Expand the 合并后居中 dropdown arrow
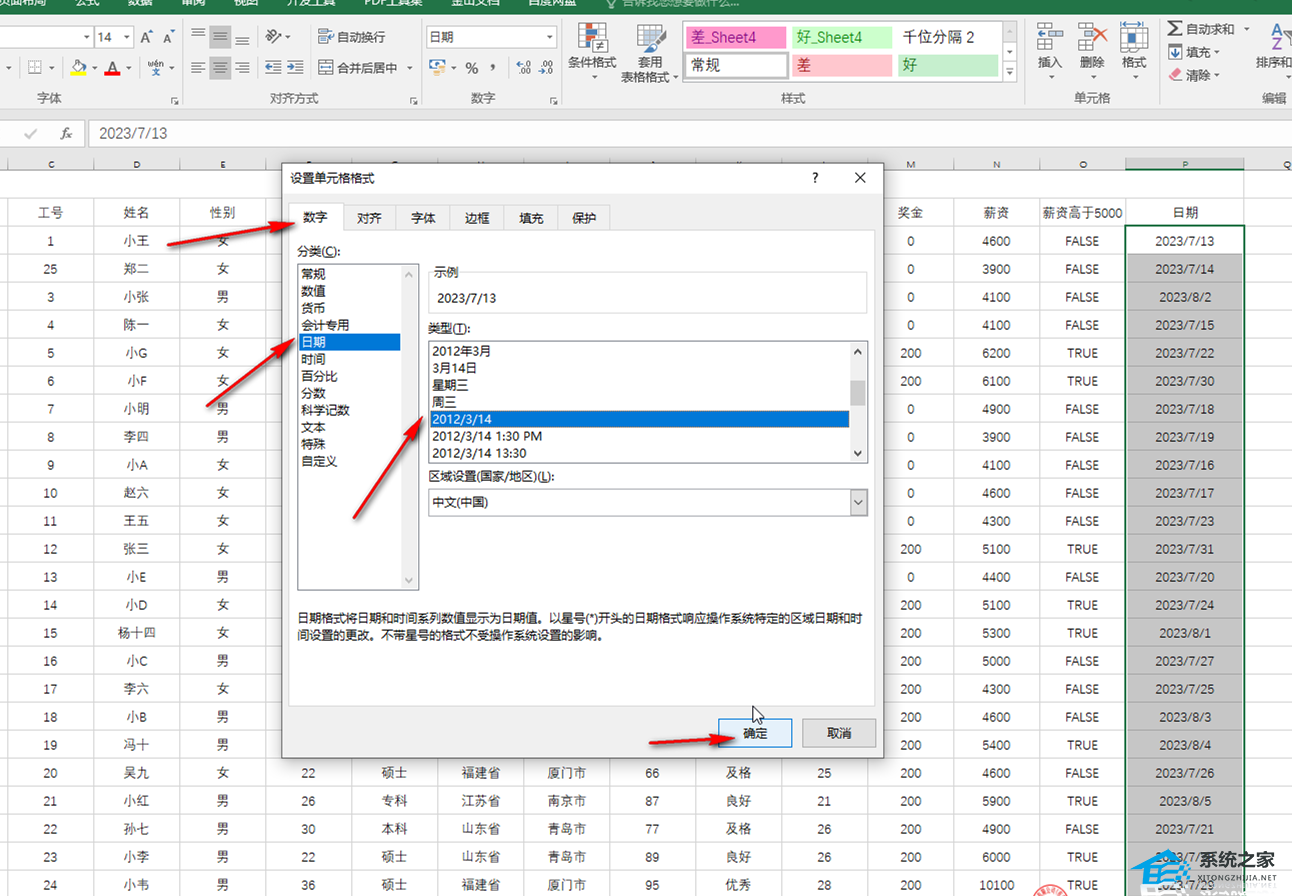Screen dimensions: 1292x896 click(x=408, y=68)
